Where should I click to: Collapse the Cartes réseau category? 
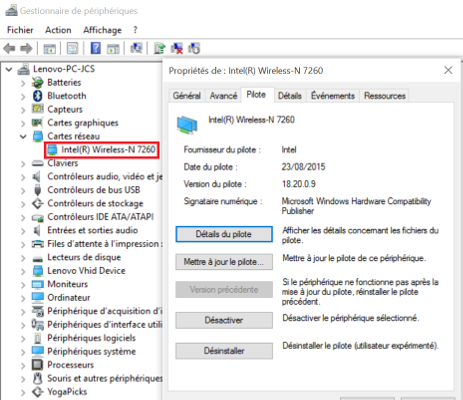pos(23,136)
